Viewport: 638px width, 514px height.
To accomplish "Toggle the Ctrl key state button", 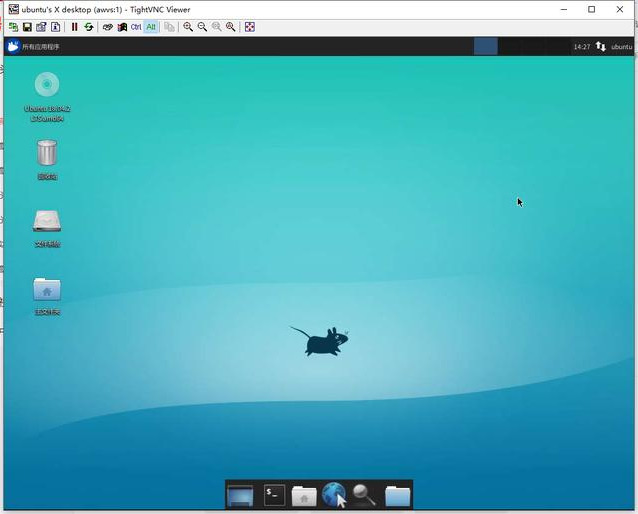I will 136,27.
